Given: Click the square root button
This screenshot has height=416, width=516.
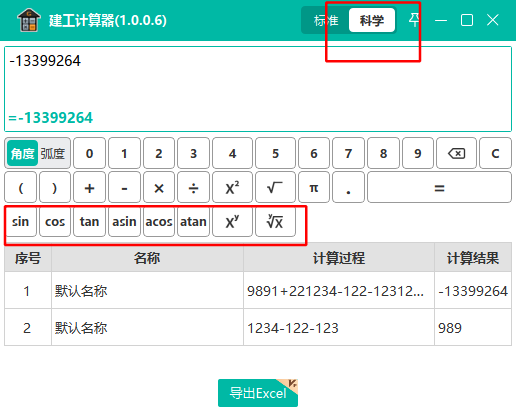Looking at the screenshot, I should pos(275,187).
